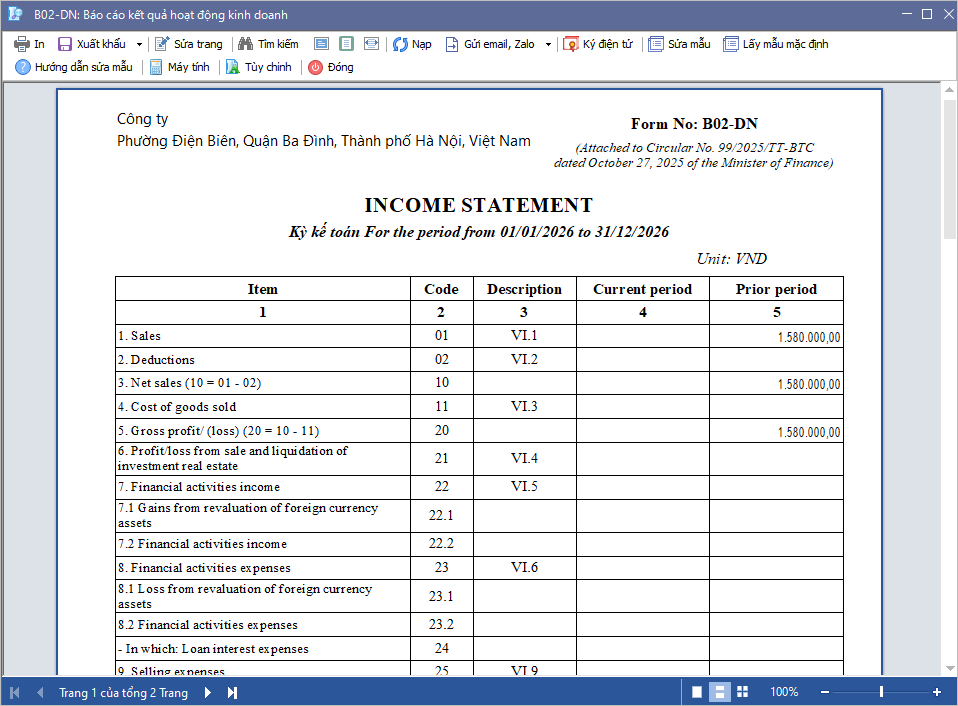Click Xuất khẩu export button

pos(92,44)
